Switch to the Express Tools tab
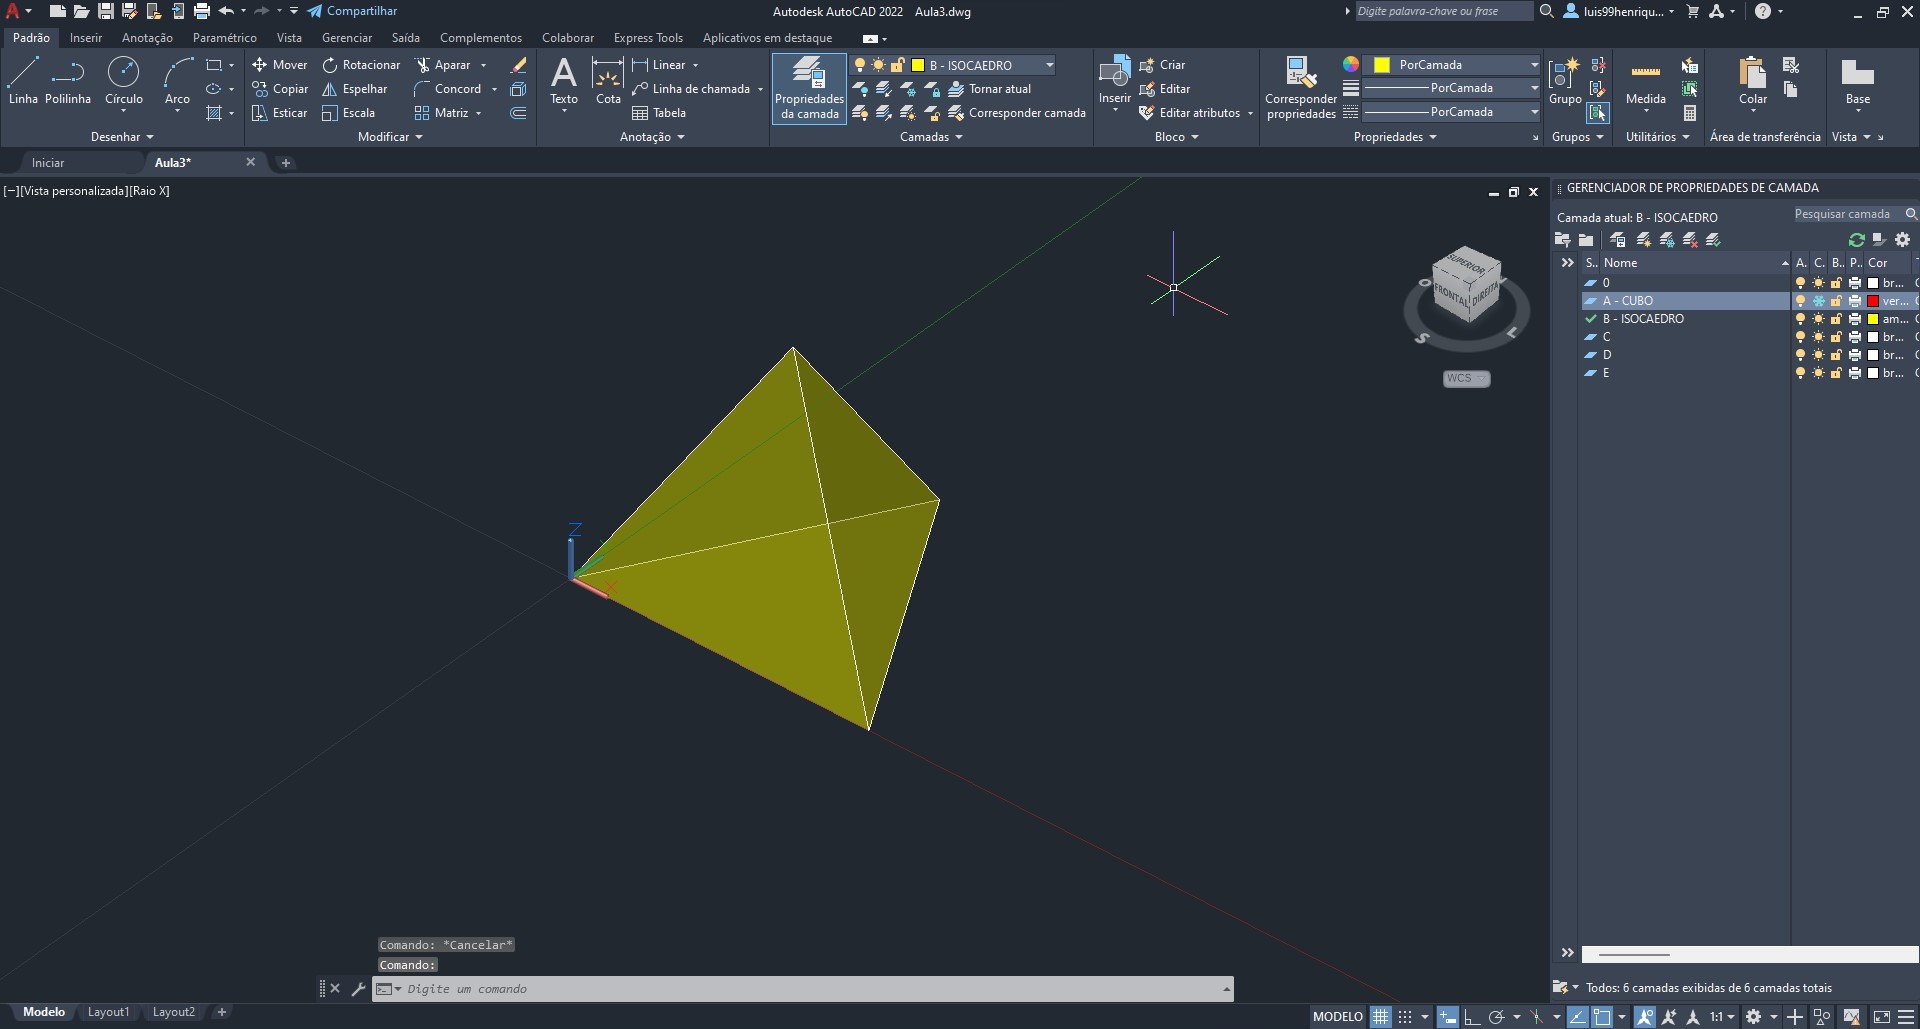 tap(648, 38)
